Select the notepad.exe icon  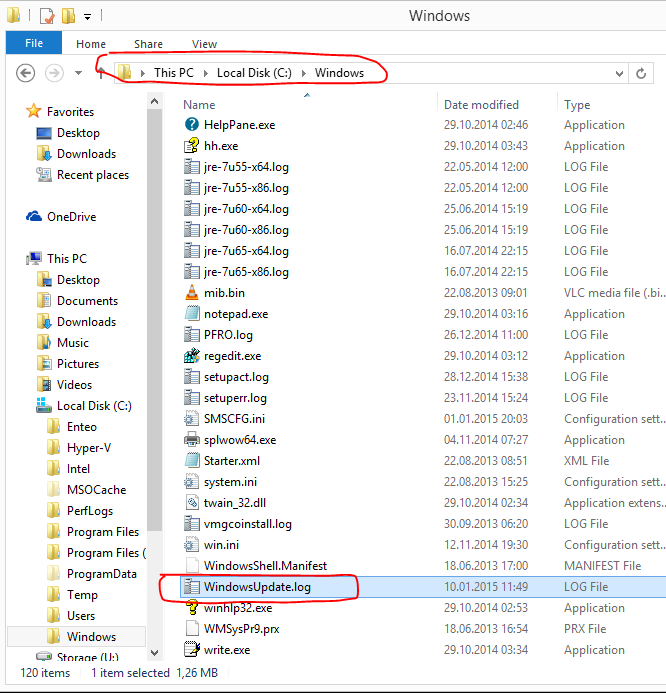(x=192, y=314)
